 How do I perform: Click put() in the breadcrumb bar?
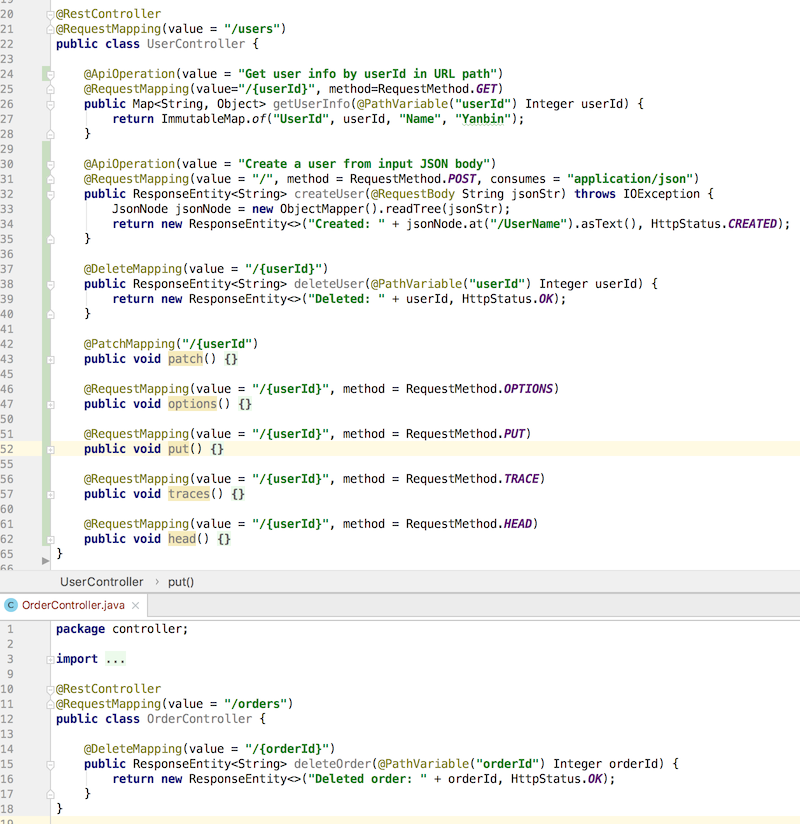(183, 581)
